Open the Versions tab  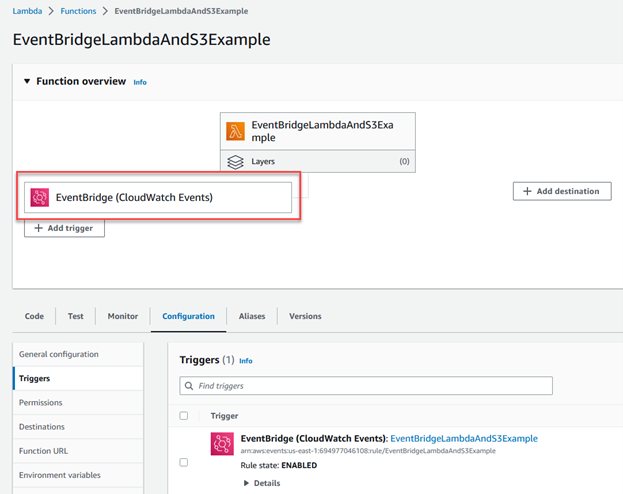pos(305,316)
